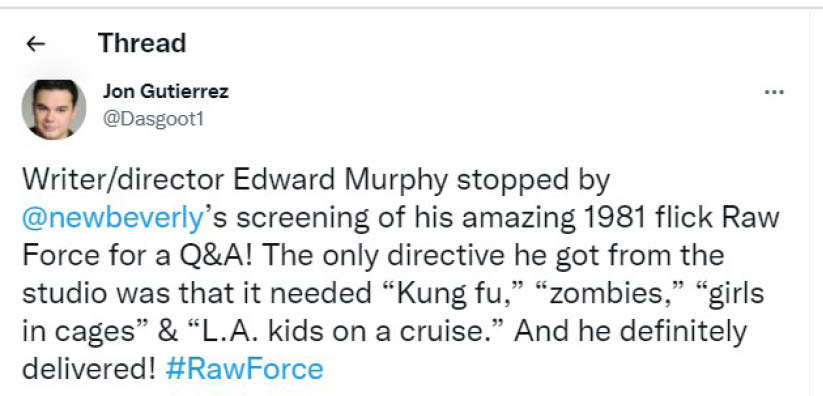Click the quoted word "zombies,"
Viewport: 823px width, 396px height.
(x=611, y=294)
